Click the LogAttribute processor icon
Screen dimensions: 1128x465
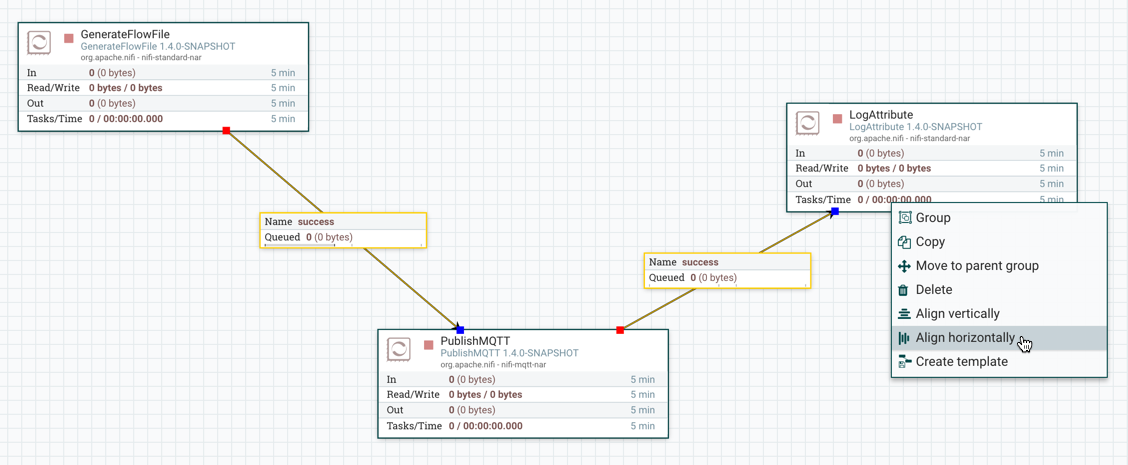808,122
